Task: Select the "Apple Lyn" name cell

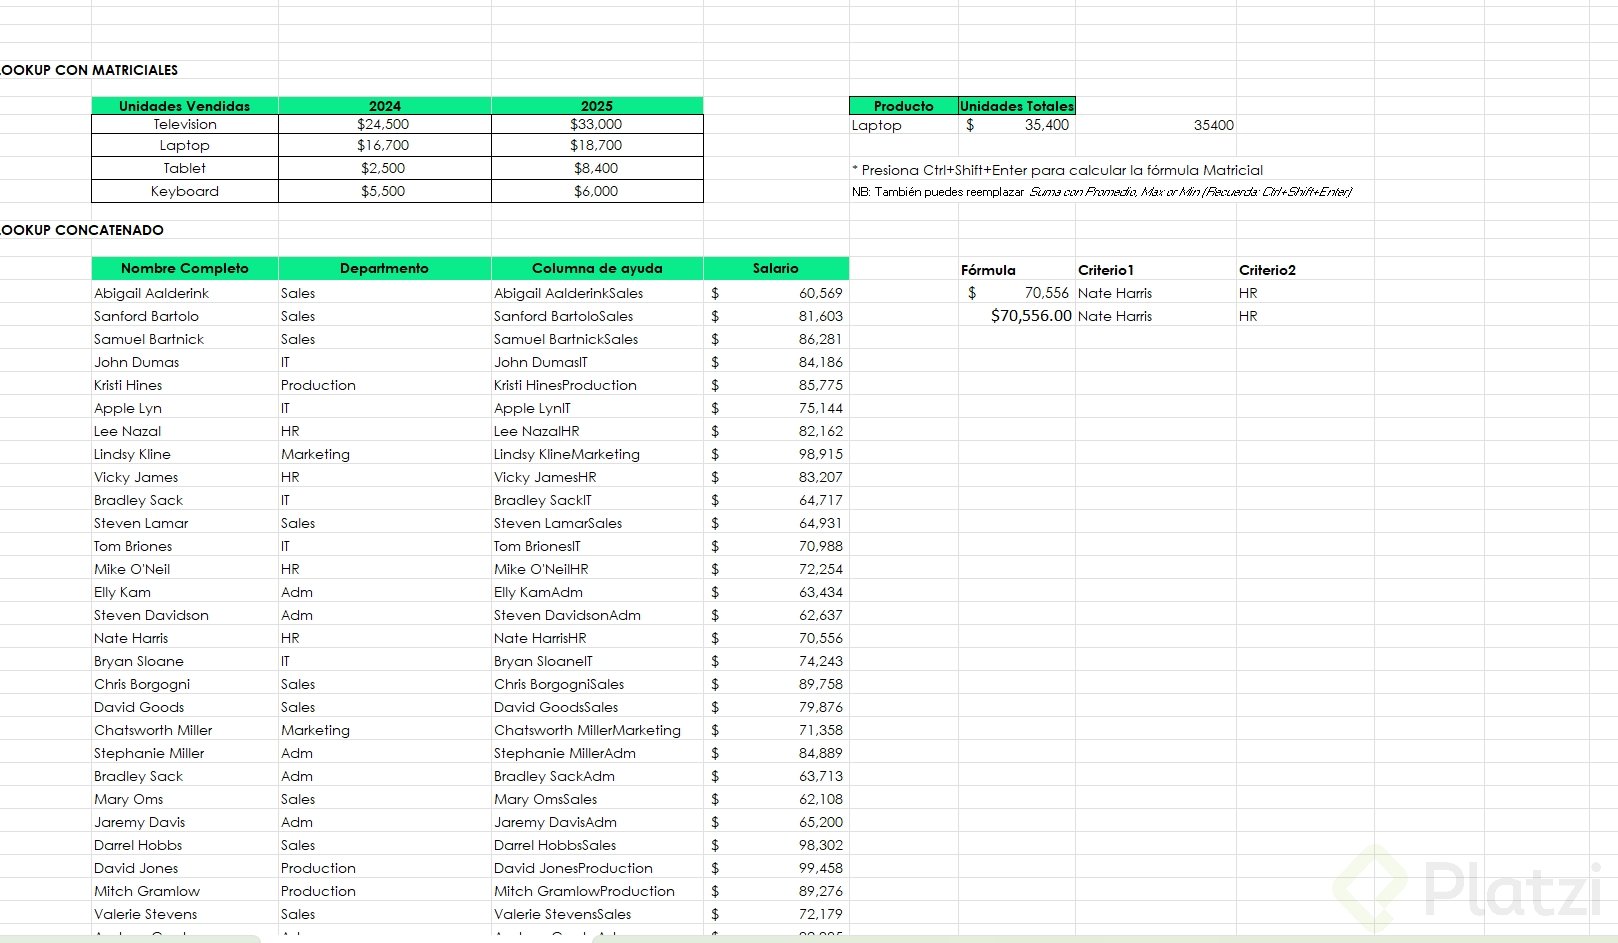Action: click(185, 408)
